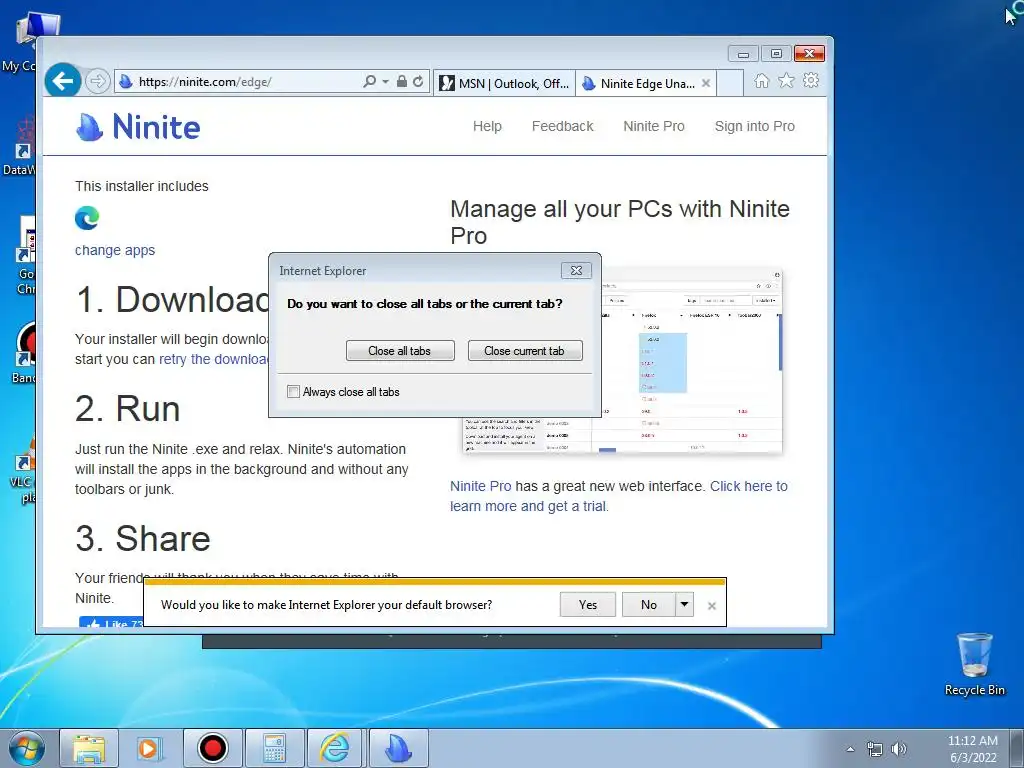1024x768 pixels.
Task: Click the change apps link
Action: pyautogui.click(x=115, y=250)
